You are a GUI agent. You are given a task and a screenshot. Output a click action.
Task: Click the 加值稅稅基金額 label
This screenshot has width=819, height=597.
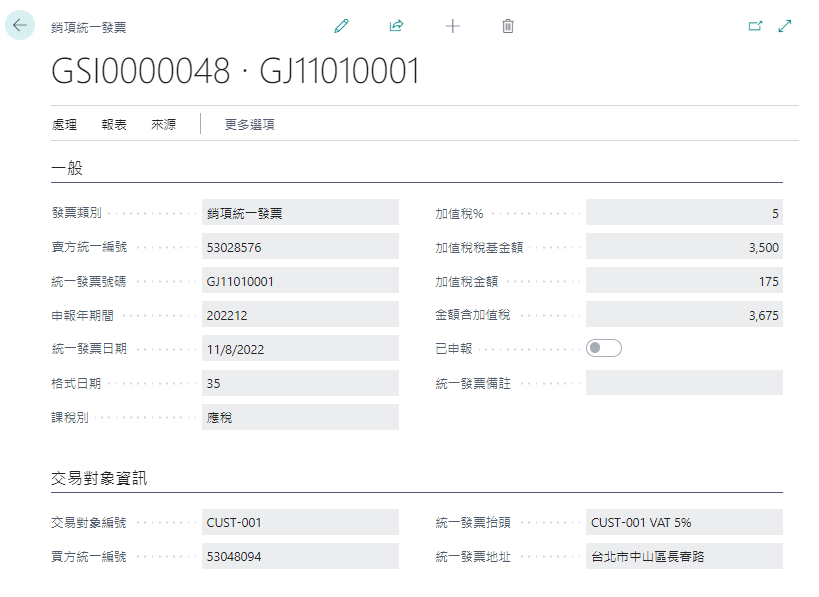point(479,247)
